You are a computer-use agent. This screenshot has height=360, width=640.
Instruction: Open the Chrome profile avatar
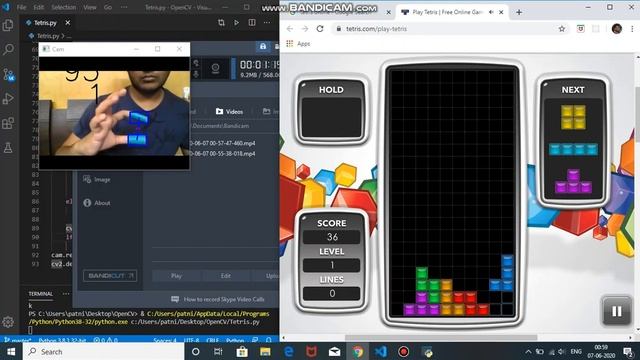[x=617, y=29]
